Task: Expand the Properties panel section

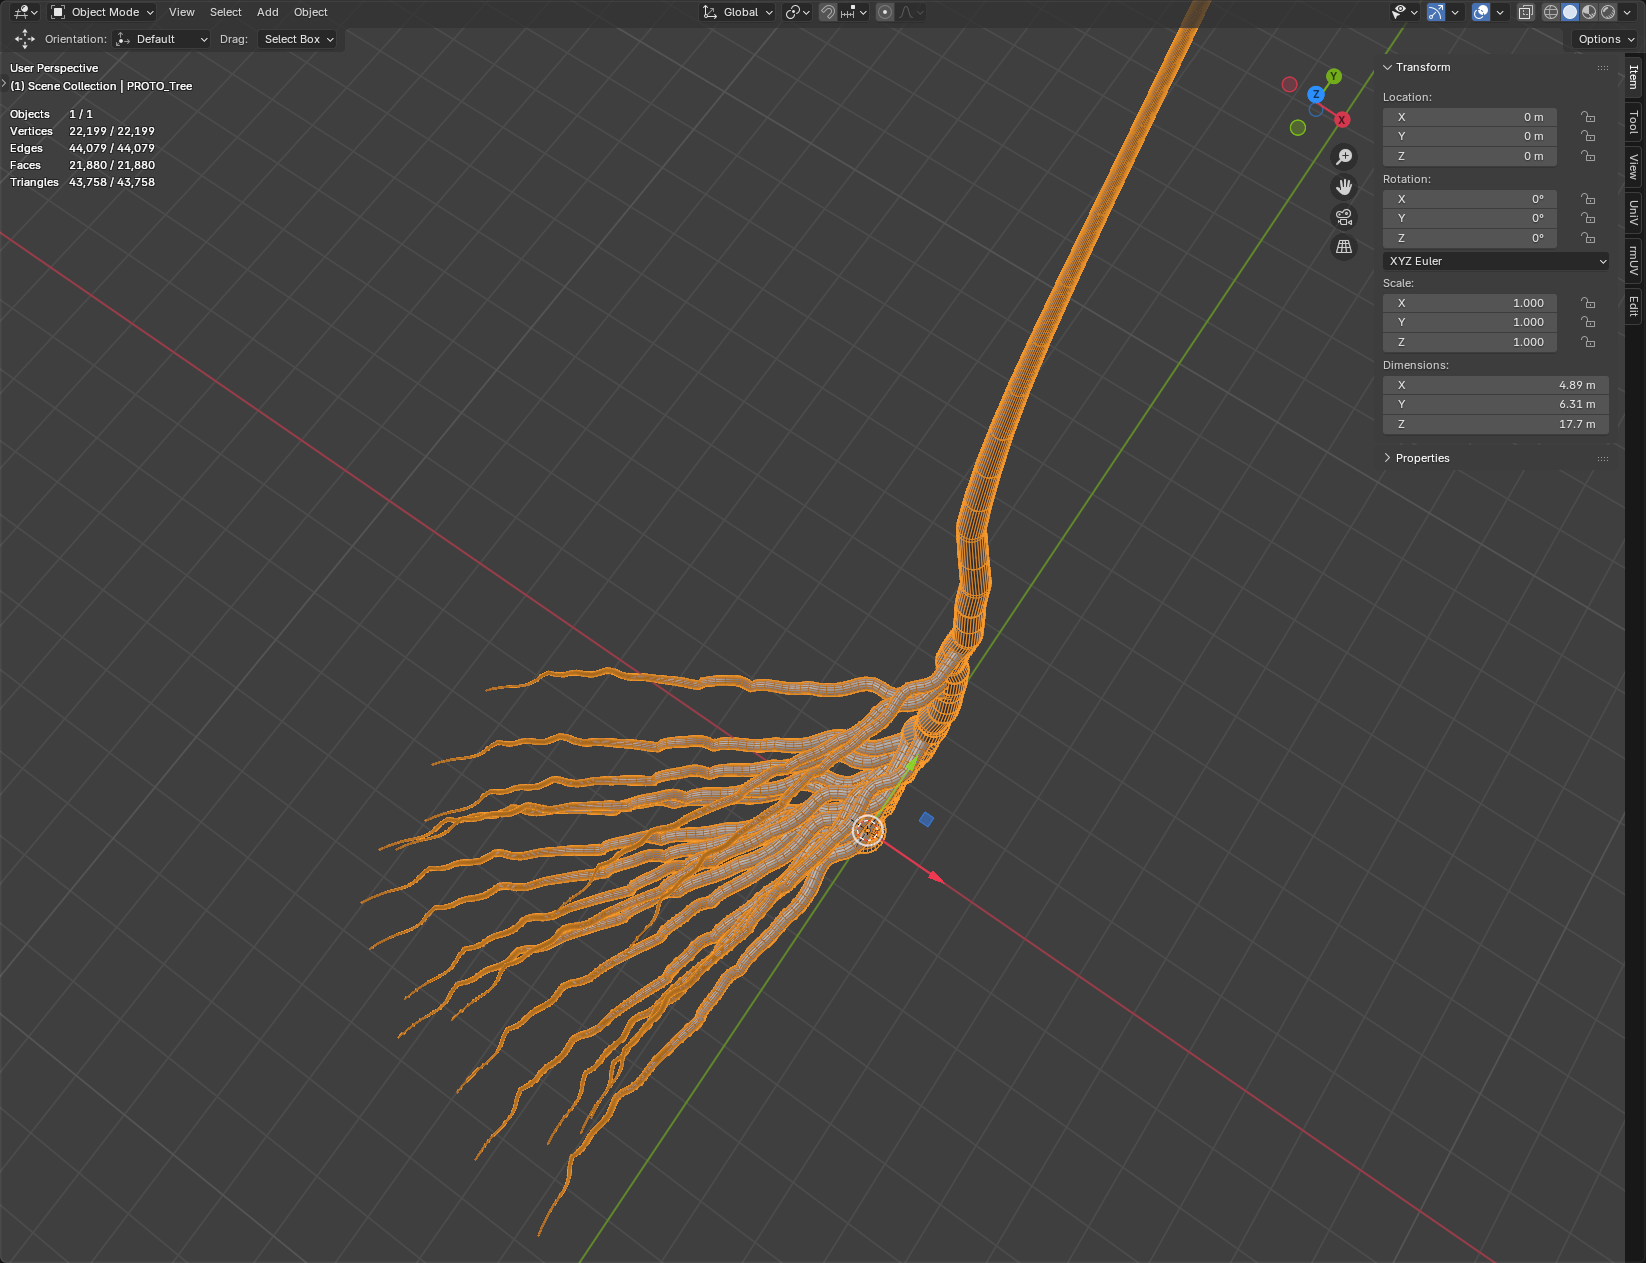Action: [x=1422, y=458]
